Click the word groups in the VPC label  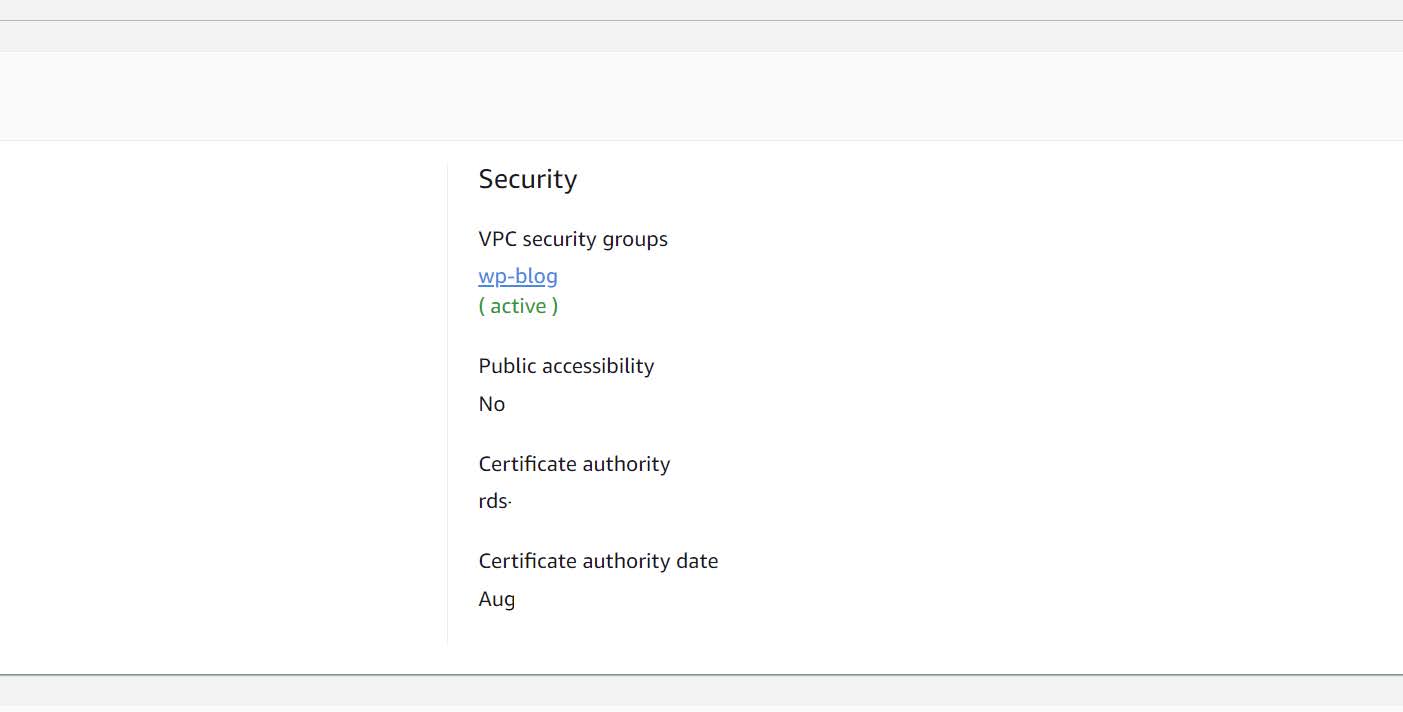coord(634,240)
